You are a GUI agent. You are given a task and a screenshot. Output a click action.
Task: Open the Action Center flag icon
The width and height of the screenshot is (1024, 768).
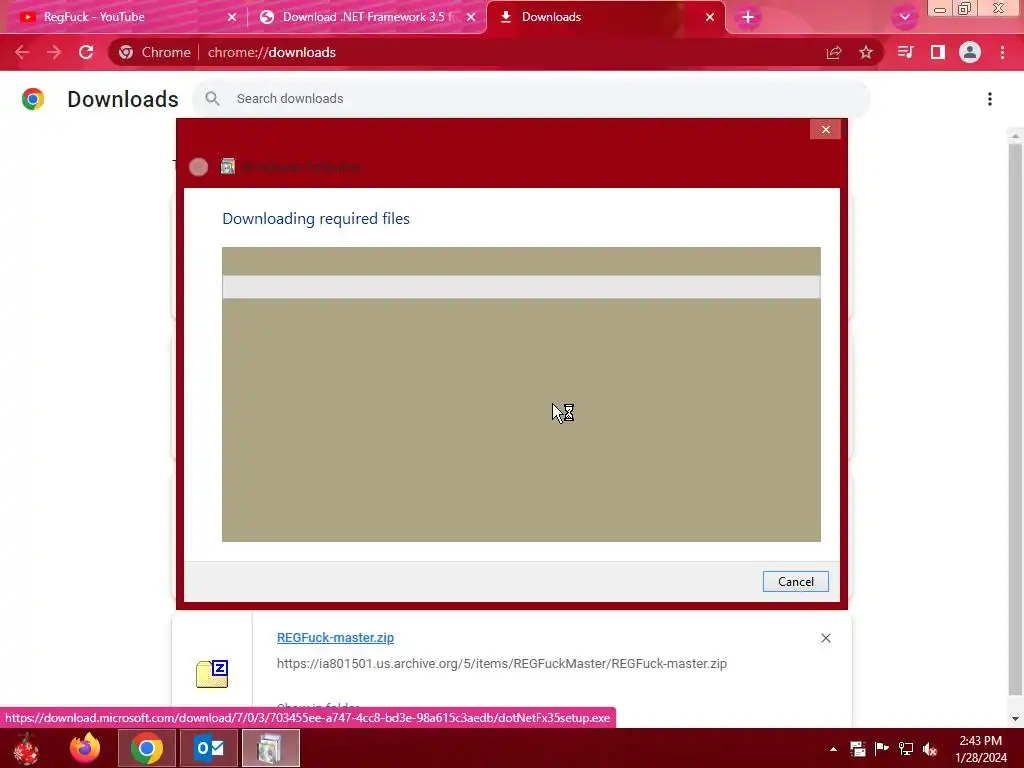tap(882, 748)
